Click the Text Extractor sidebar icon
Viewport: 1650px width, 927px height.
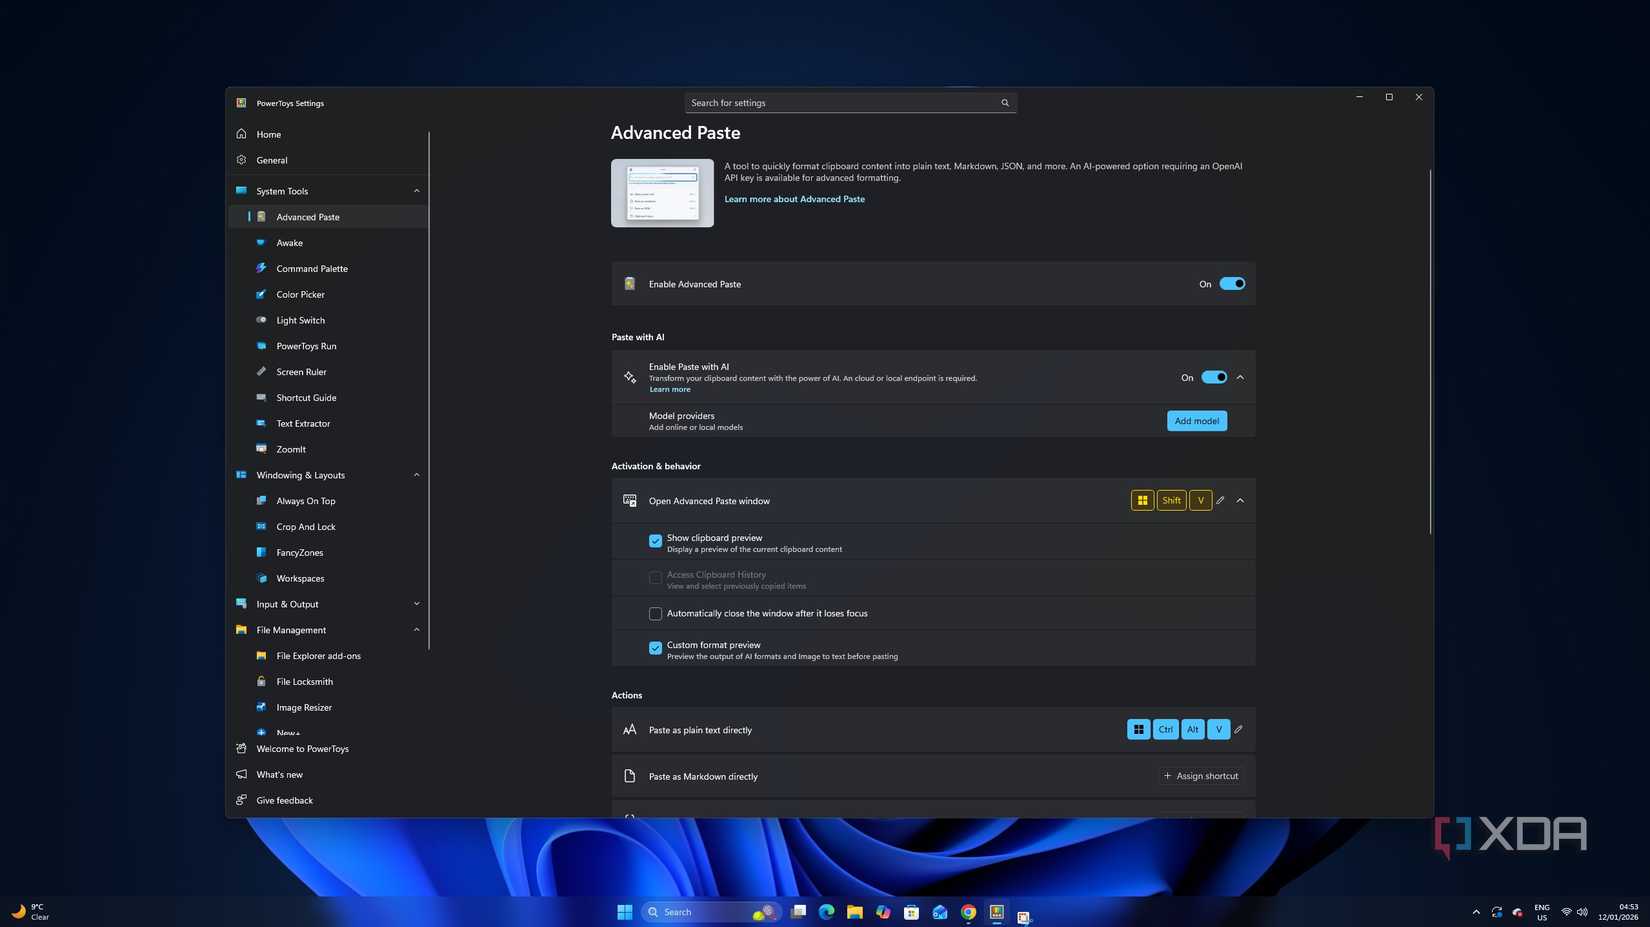click(261, 423)
